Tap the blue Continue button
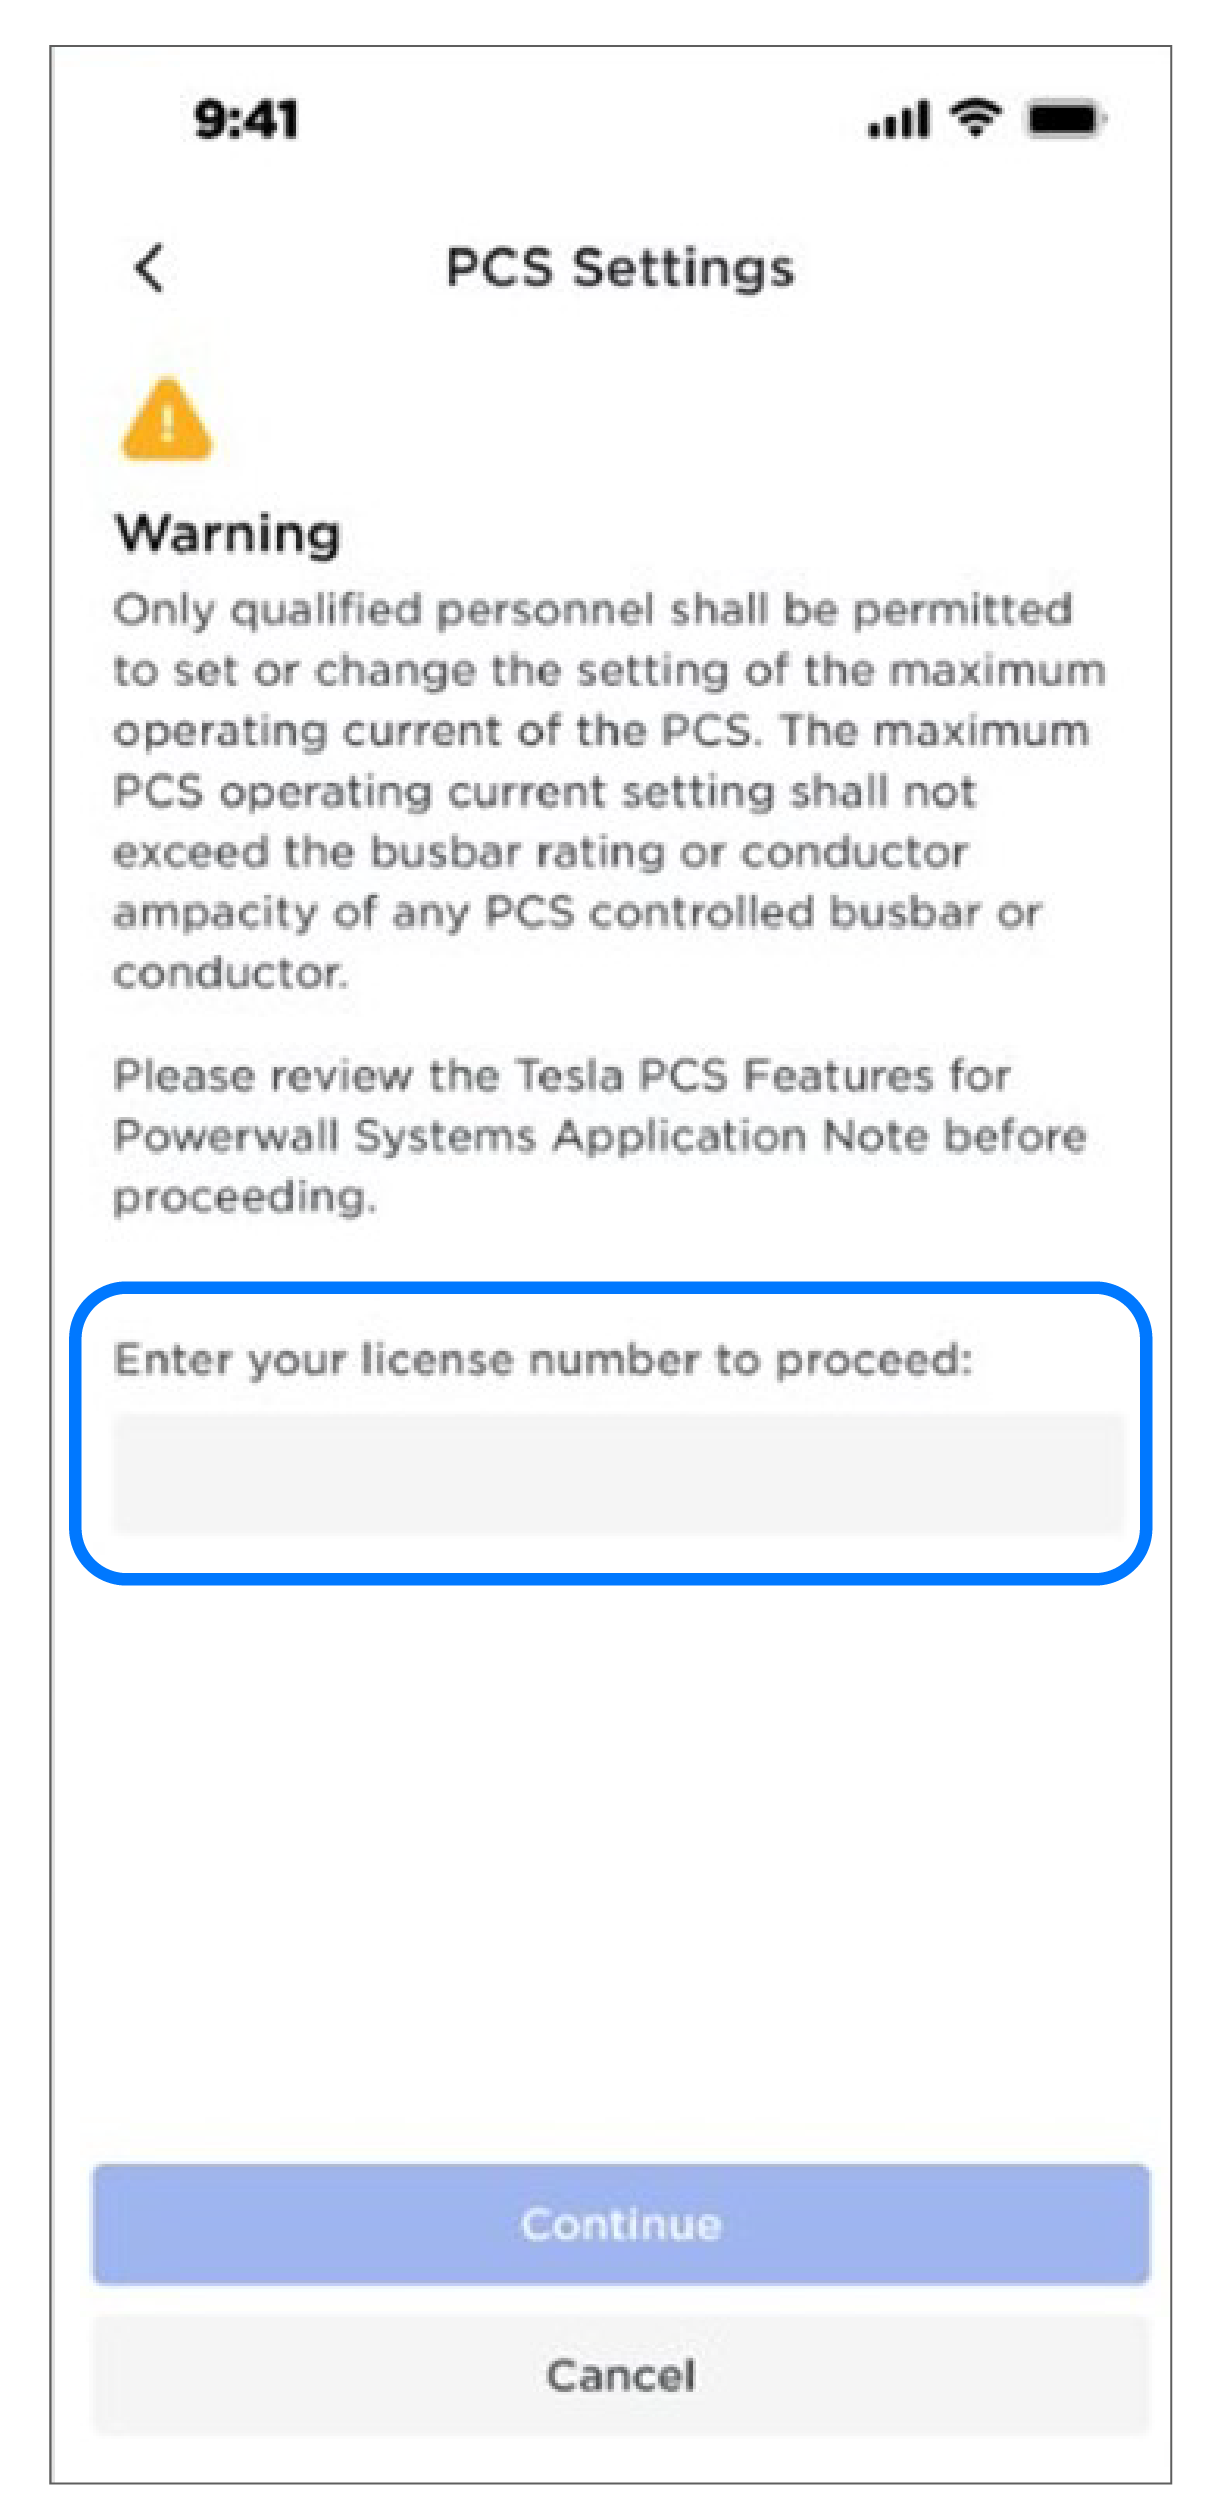The height and width of the screenshot is (2517, 1209). (621, 2225)
